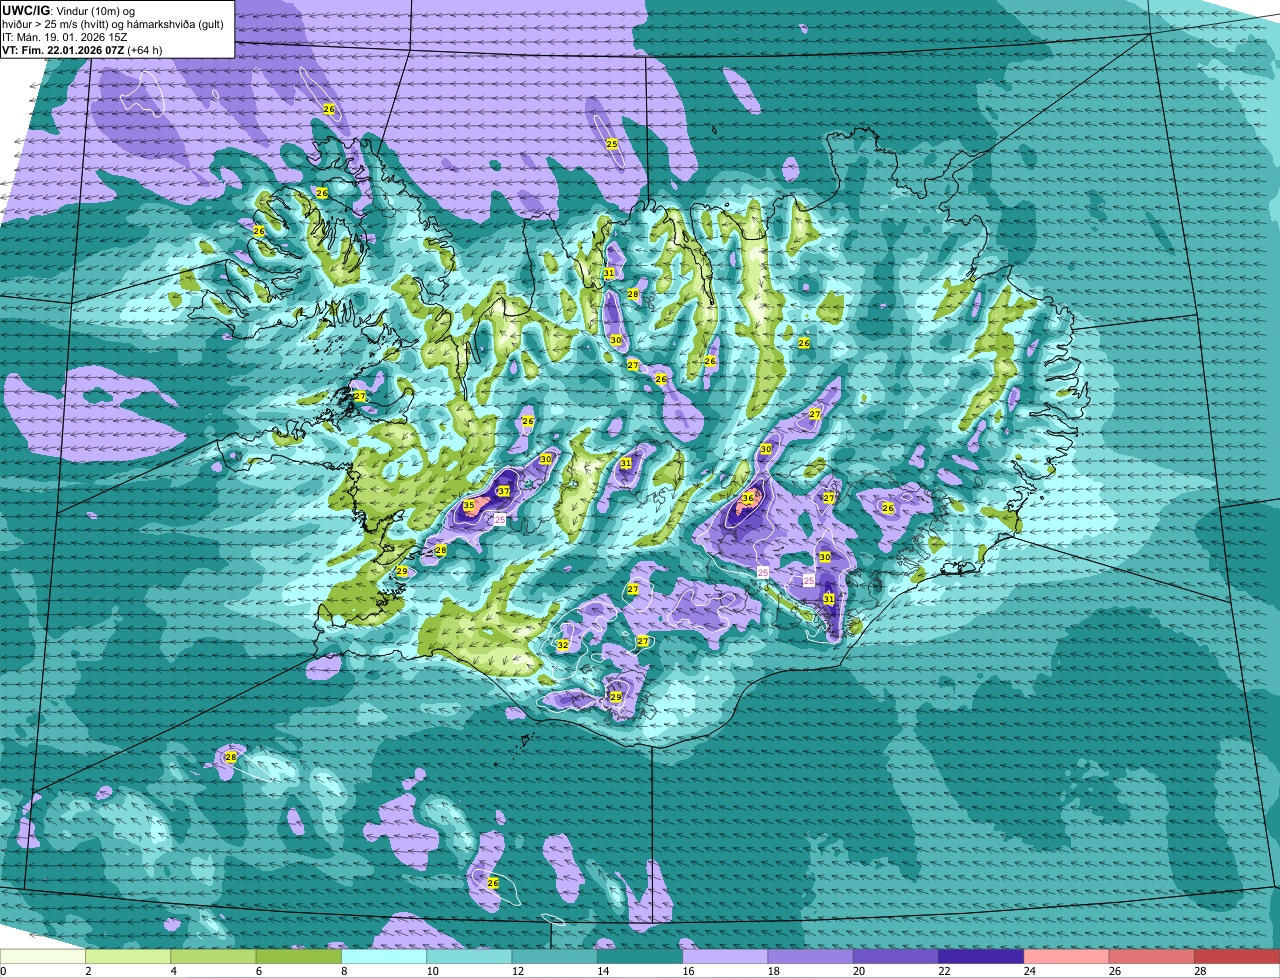Click the 2–4 m/s legend color segment
The image size is (1280, 978).
pyautogui.click(x=128, y=957)
